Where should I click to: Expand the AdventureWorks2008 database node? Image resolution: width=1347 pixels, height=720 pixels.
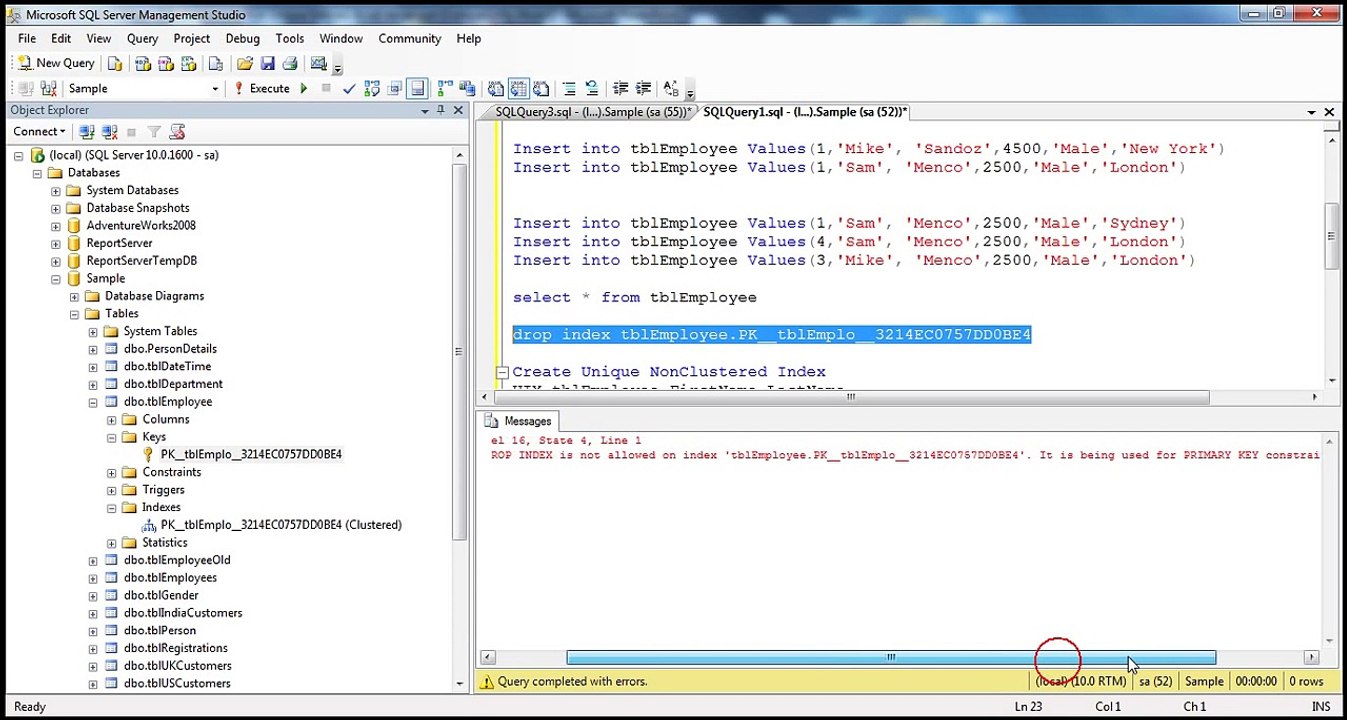point(56,226)
